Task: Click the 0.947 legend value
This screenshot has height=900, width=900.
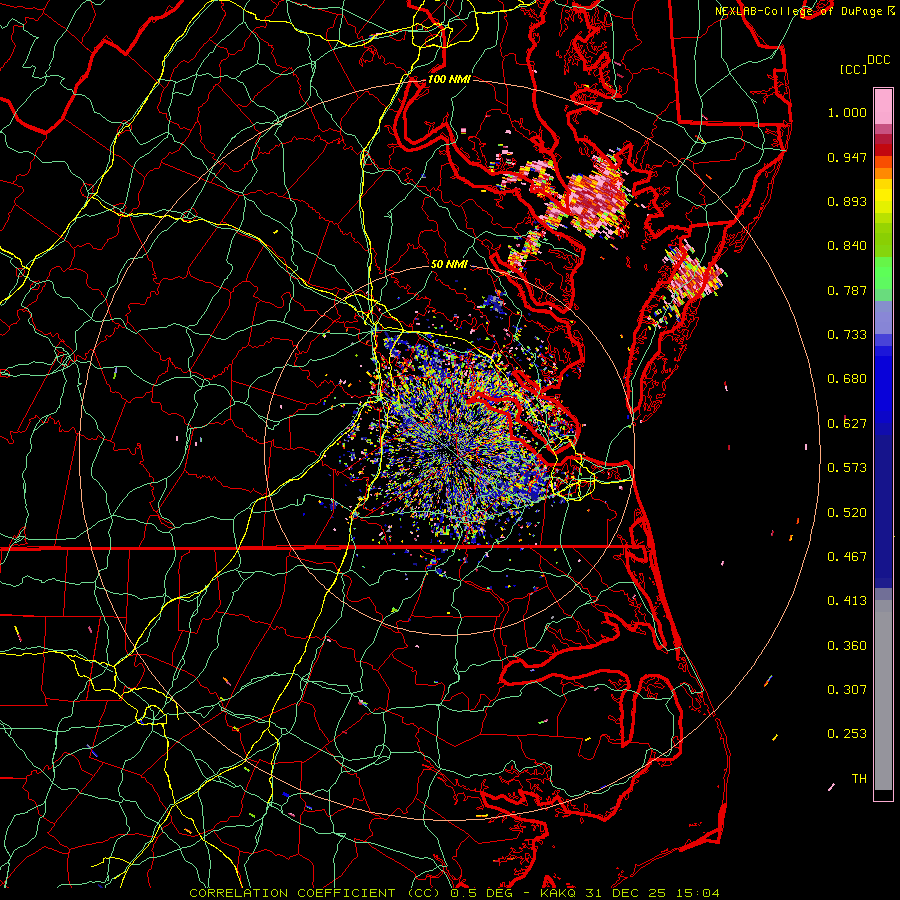Action: 847,157
